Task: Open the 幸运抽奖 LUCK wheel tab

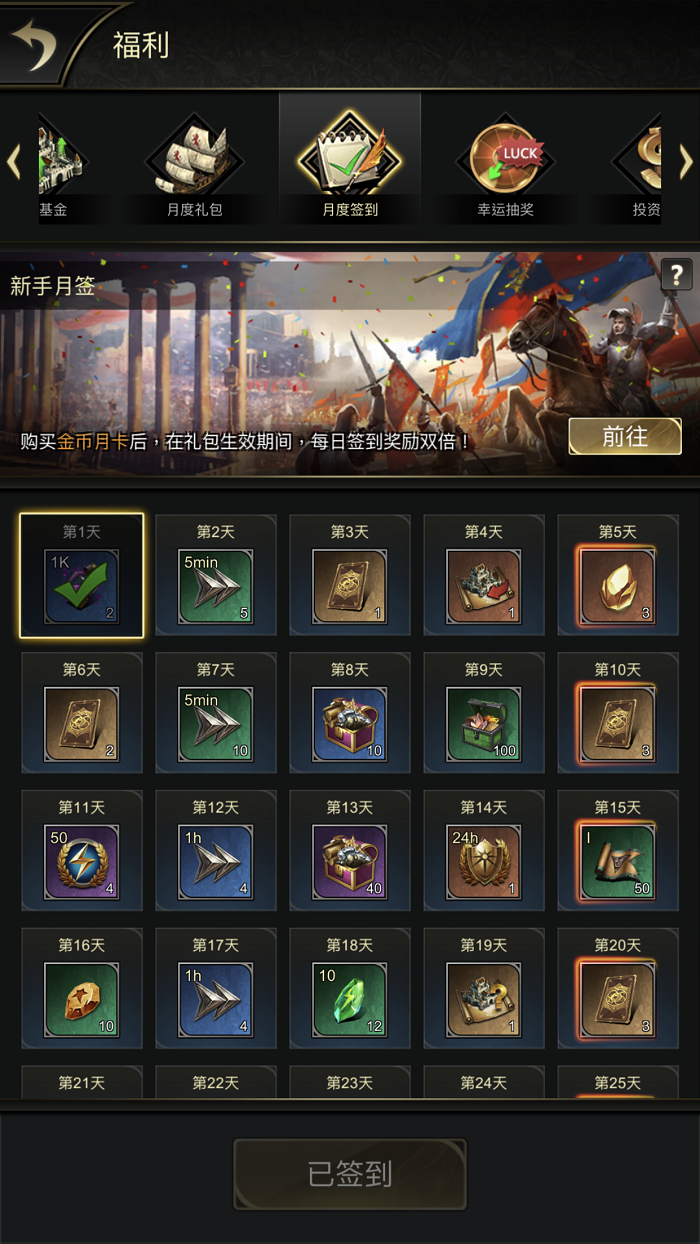Action: tap(505, 167)
